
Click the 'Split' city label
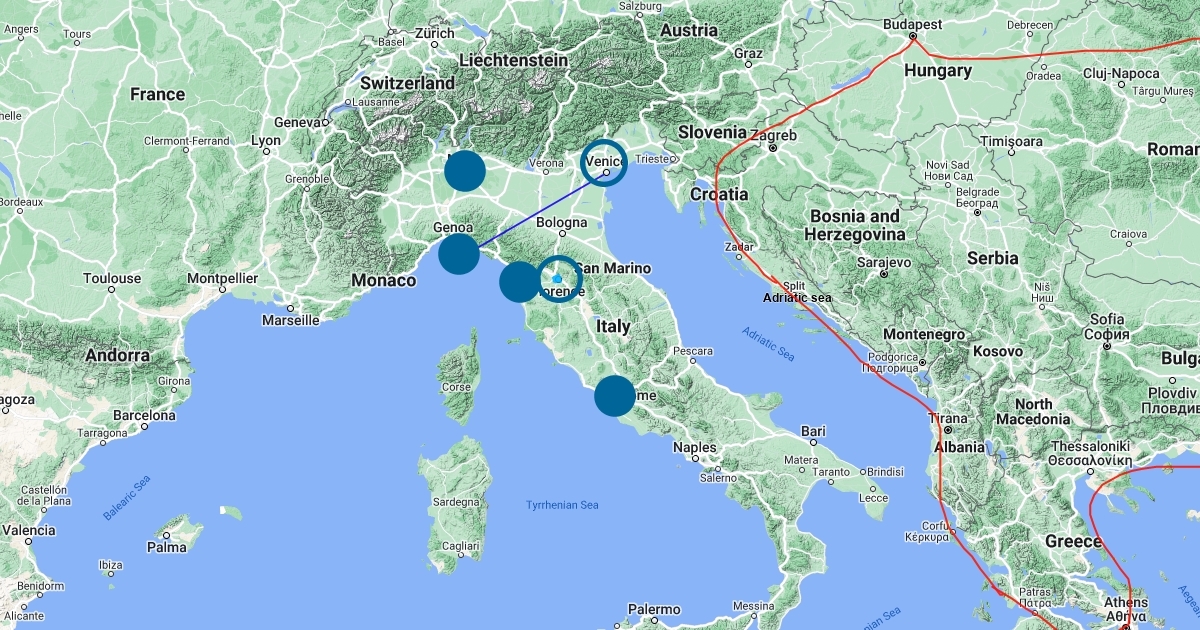click(794, 285)
